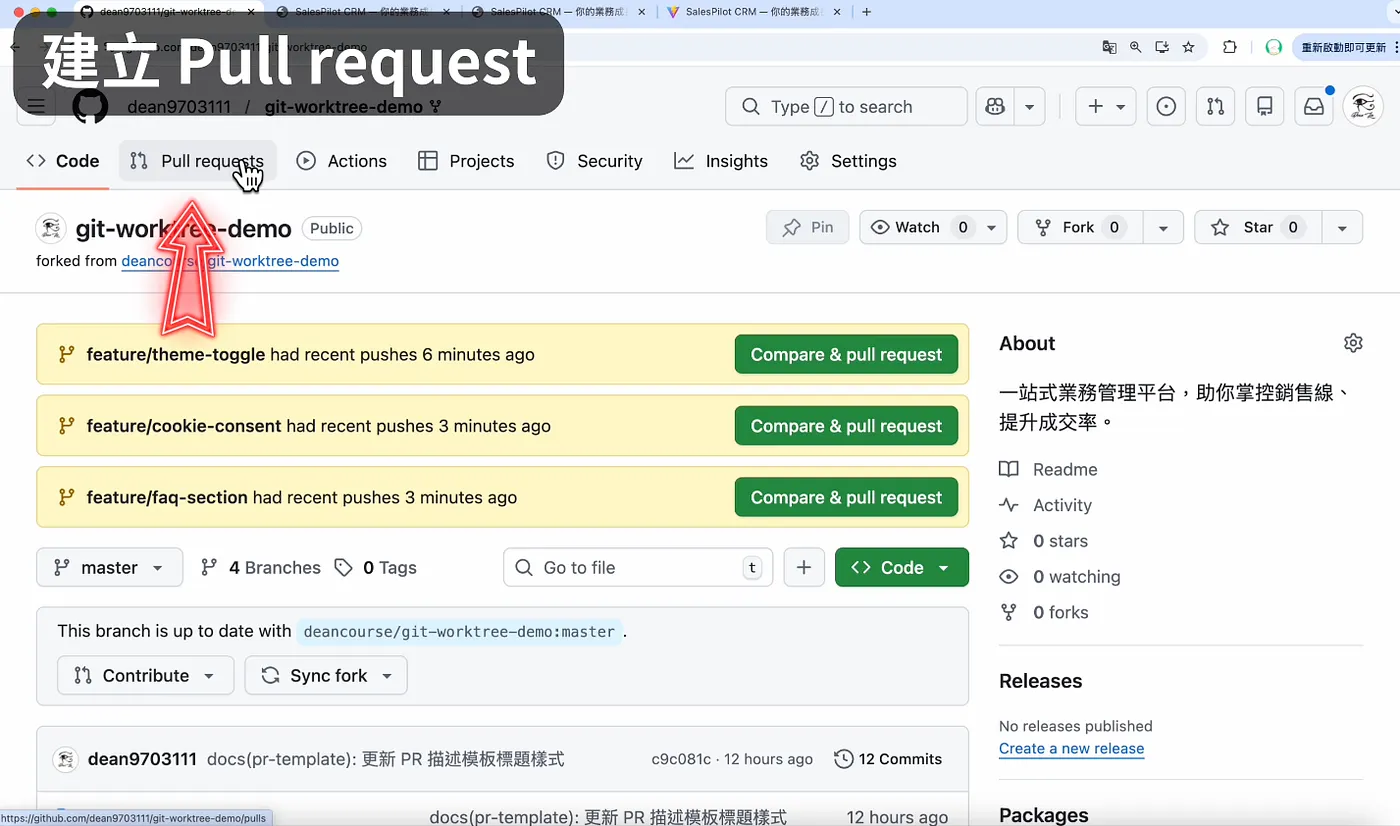1400x826 pixels.
Task: Open a new browser tab
Action: (866, 12)
